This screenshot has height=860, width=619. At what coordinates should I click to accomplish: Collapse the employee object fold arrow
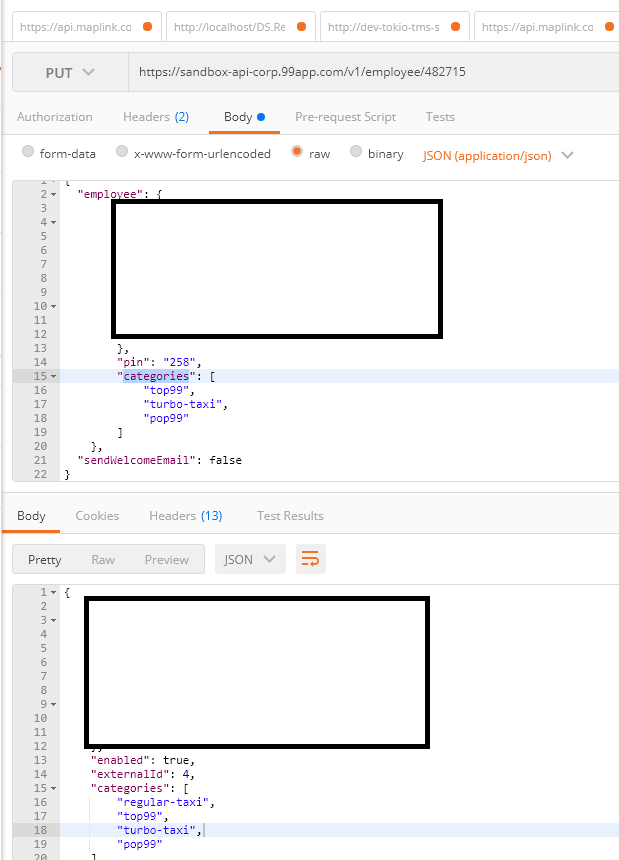click(x=54, y=194)
